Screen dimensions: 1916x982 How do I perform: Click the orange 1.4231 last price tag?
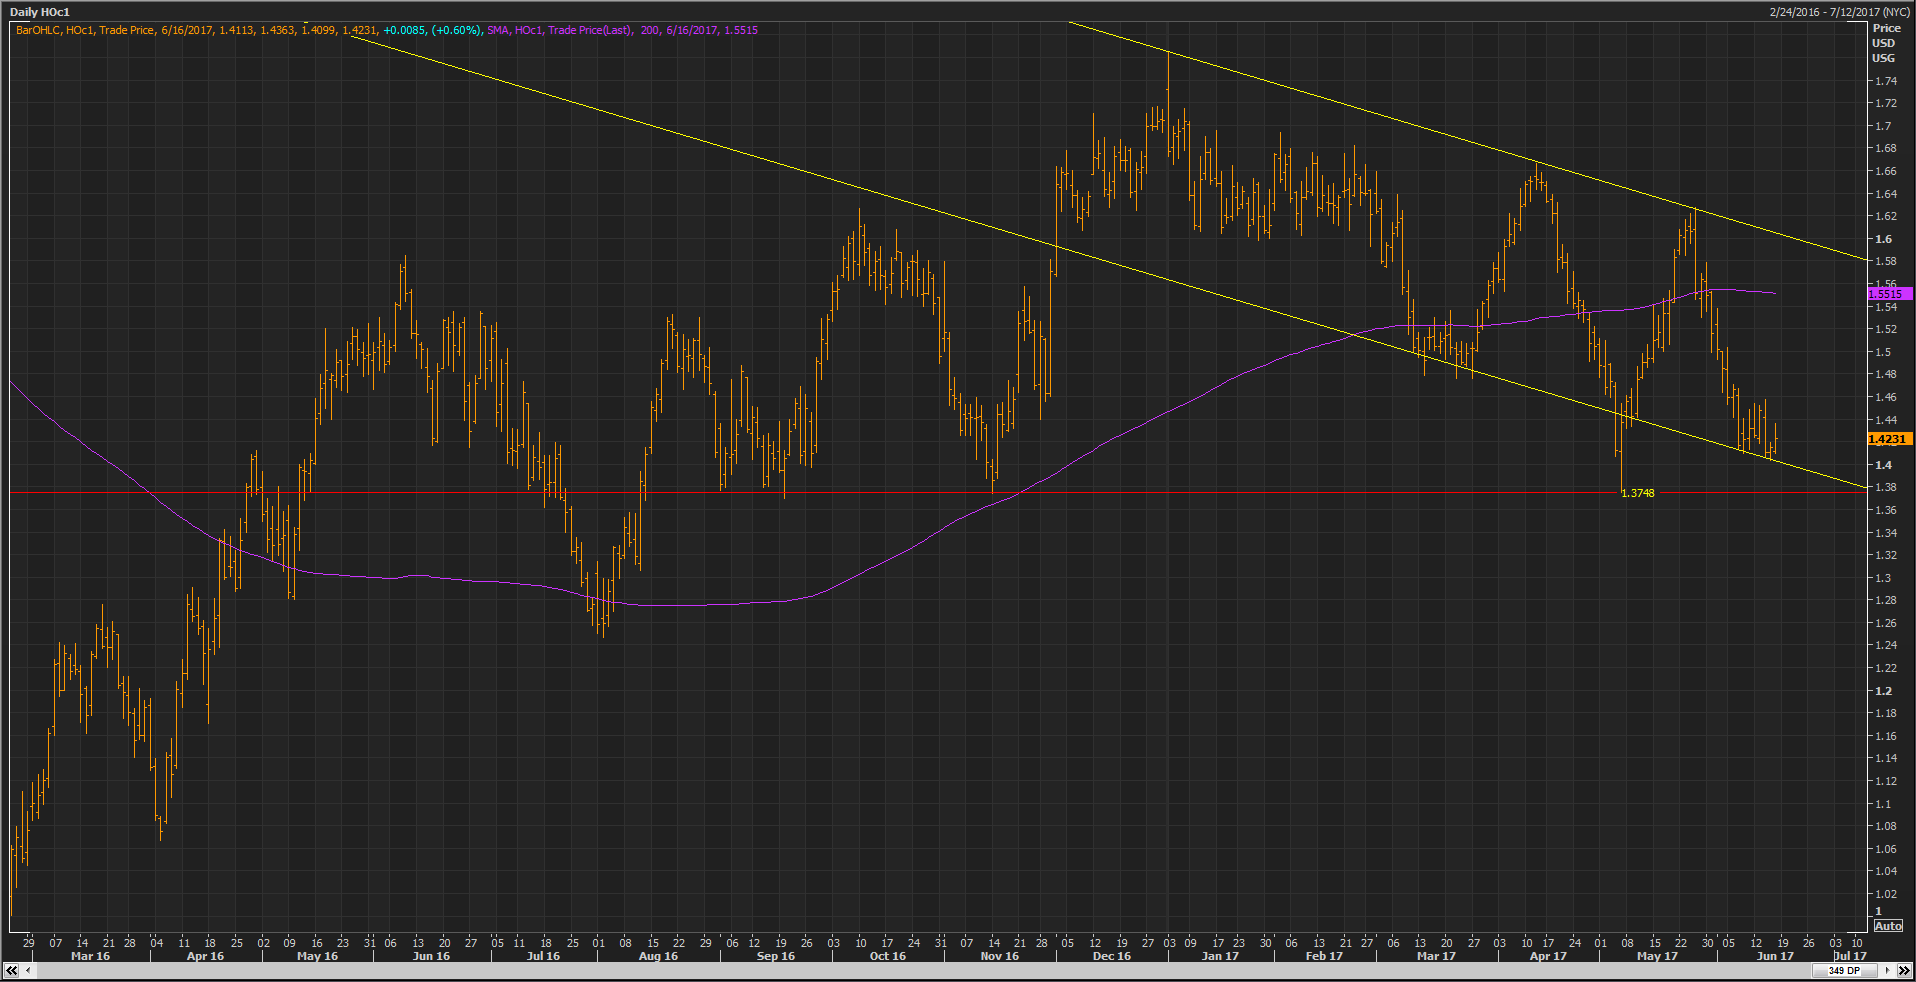(1889, 439)
